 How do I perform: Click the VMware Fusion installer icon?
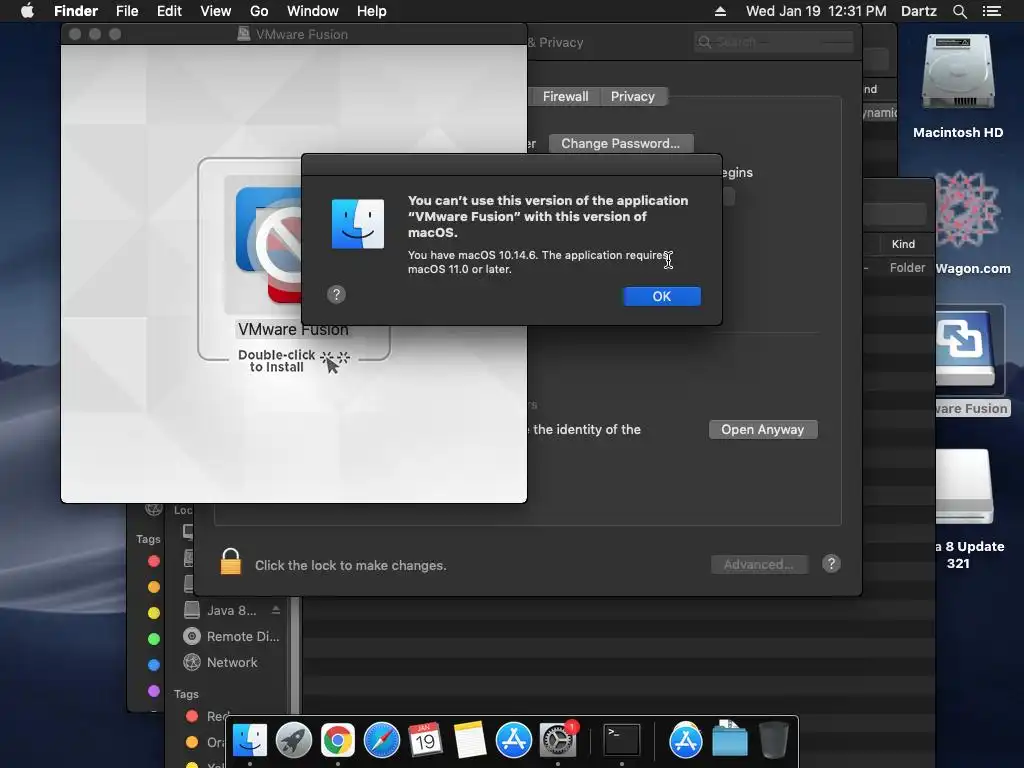pos(269,245)
